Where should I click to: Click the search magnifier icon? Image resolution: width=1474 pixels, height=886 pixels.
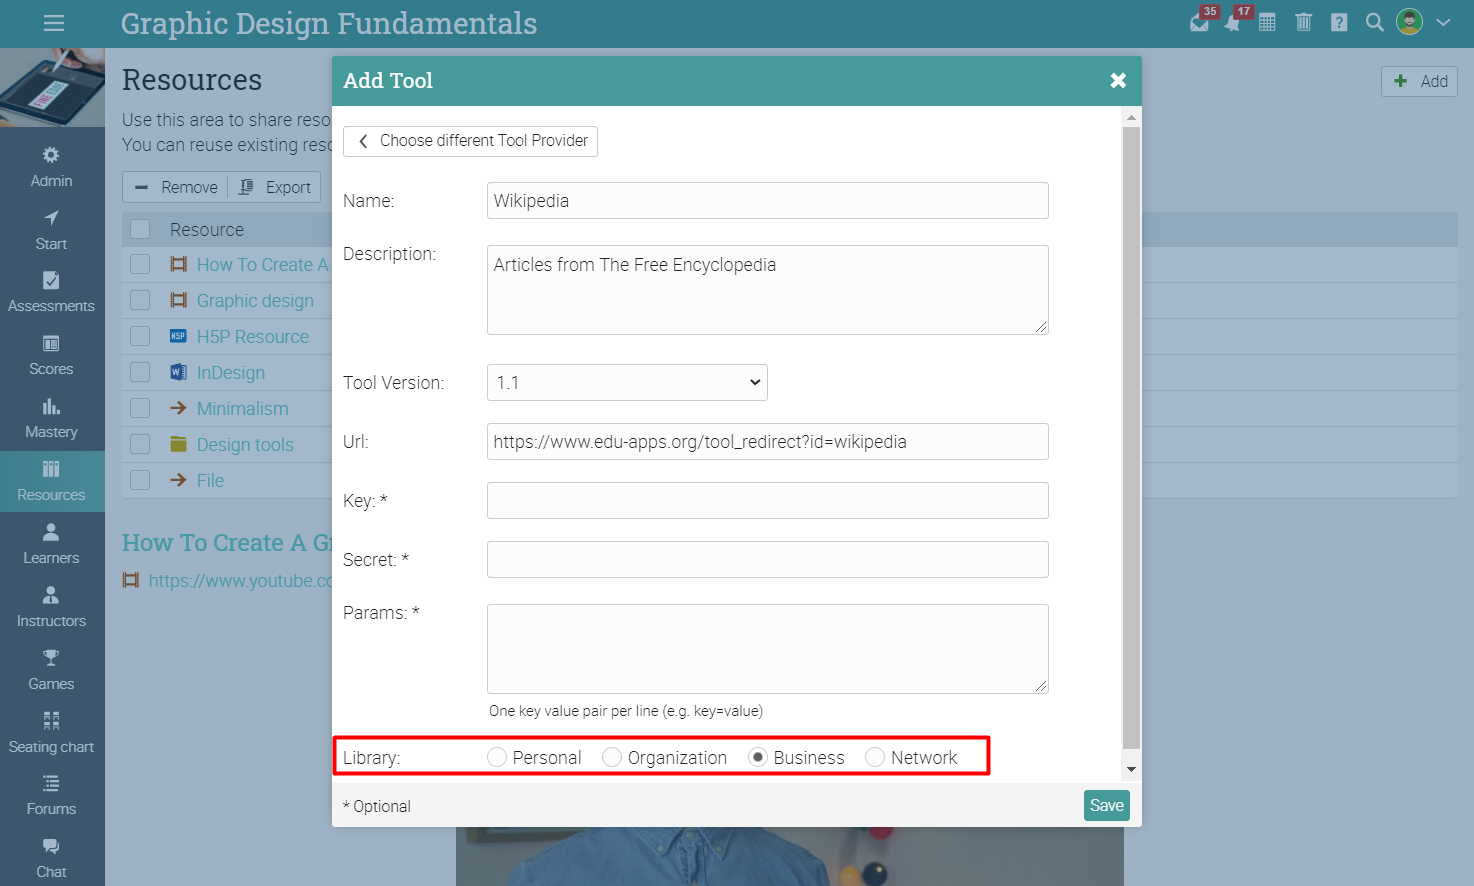click(x=1375, y=22)
